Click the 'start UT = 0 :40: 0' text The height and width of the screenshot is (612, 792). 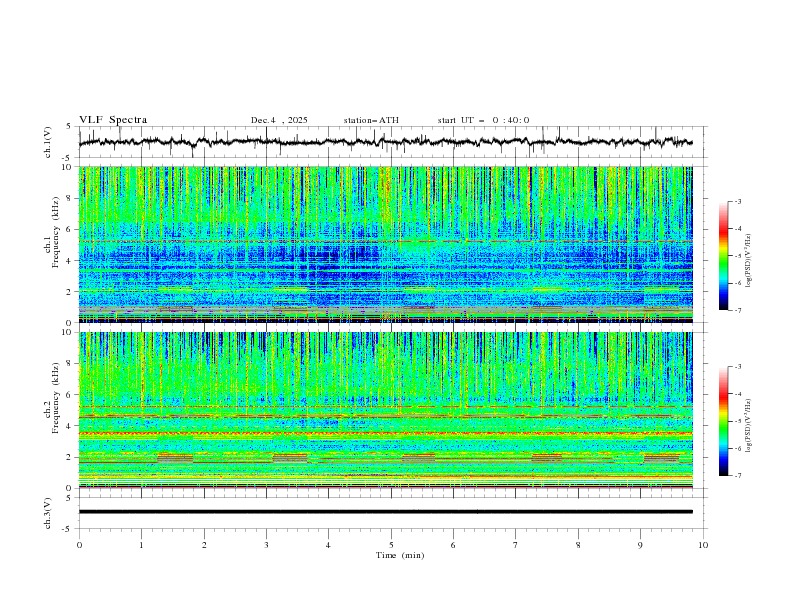pyautogui.click(x=483, y=120)
